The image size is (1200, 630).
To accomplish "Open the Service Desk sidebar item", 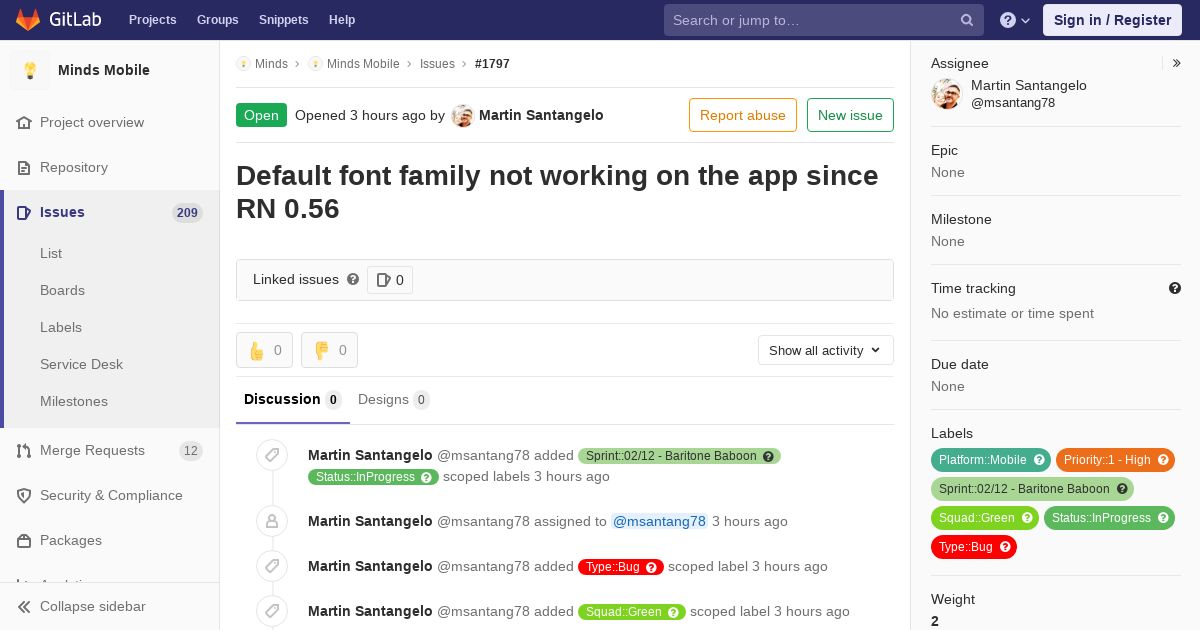I will click(81, 364).
